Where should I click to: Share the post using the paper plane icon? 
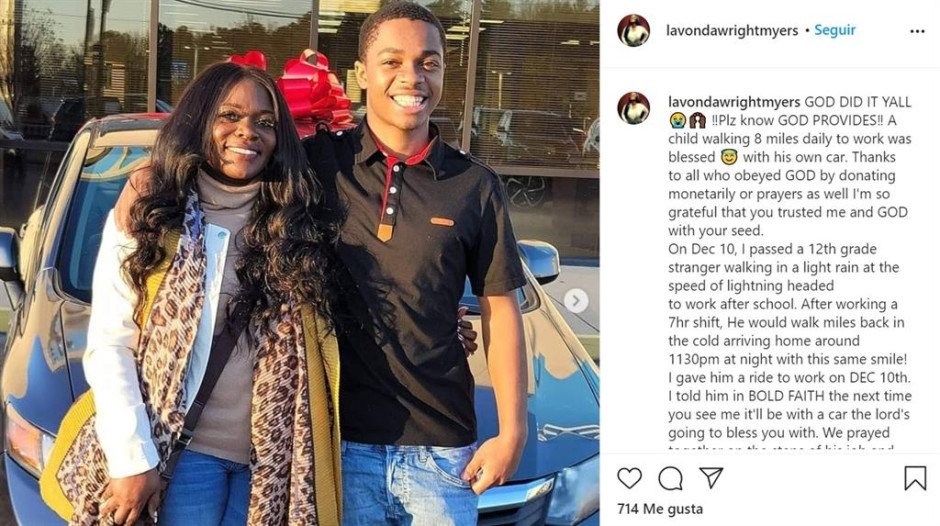click(711, 478)
